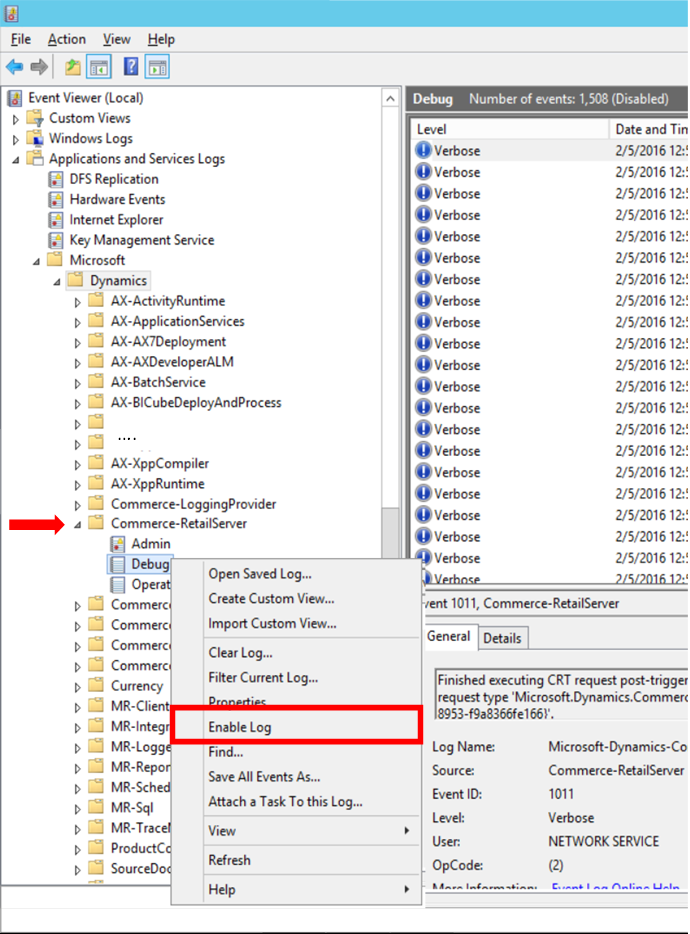The width and height of the screenshot is (690, 934).
Task: Expand the AX-ActivityRuntime node
Action: click(x=77, y=303)
